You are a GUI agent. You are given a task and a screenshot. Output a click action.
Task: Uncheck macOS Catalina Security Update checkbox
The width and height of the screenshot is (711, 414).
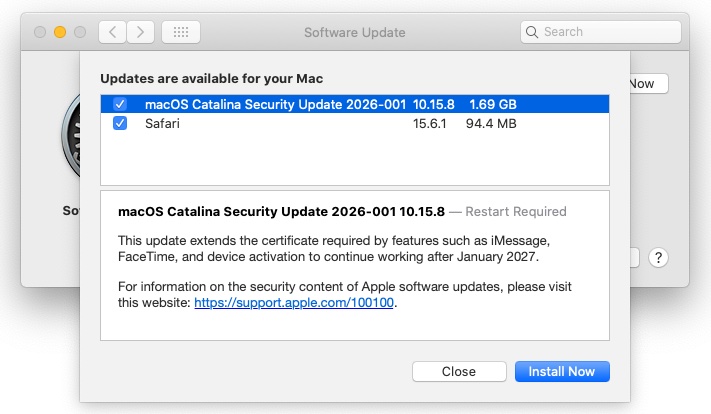tap(120, 104)
